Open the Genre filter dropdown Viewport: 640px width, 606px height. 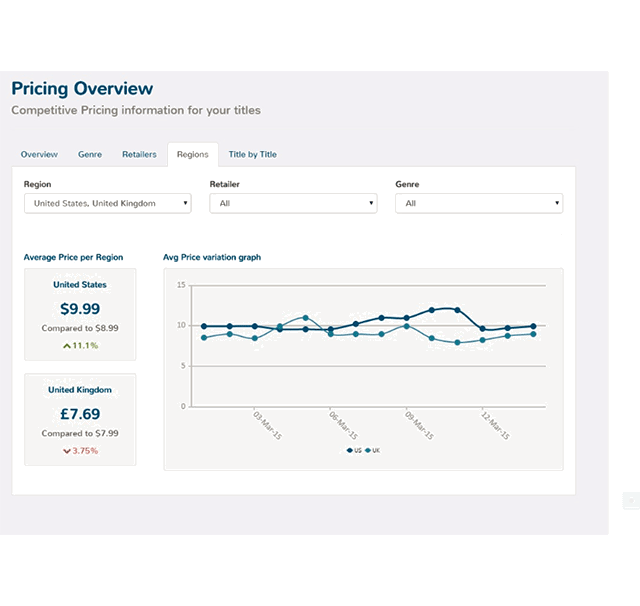478,203
